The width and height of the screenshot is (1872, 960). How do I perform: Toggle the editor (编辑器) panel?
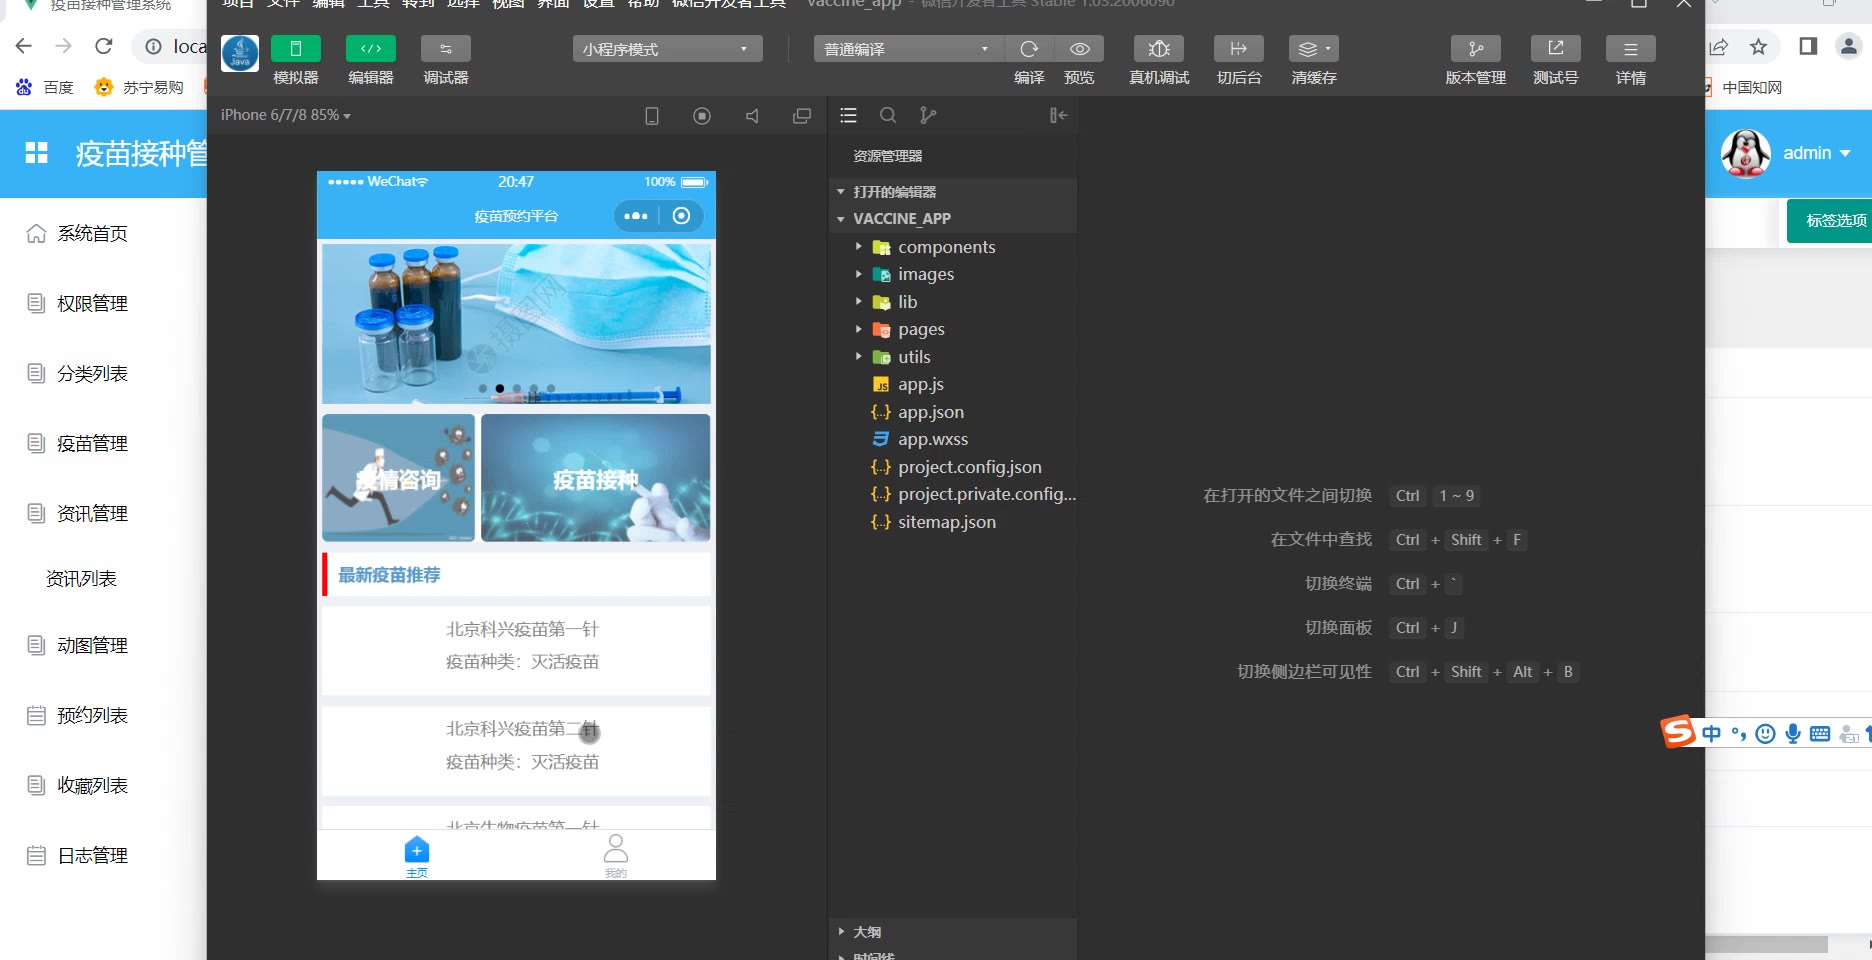pos(370,49)
